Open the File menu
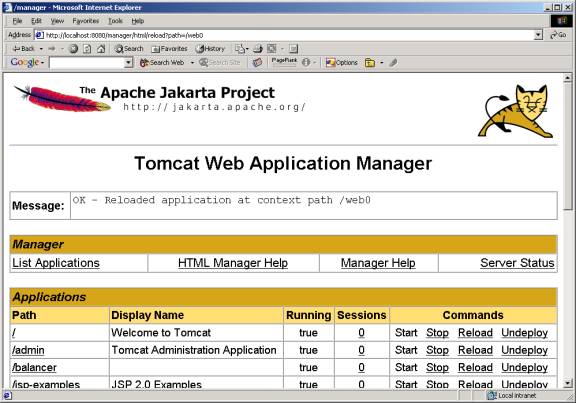 pos(17,21)
